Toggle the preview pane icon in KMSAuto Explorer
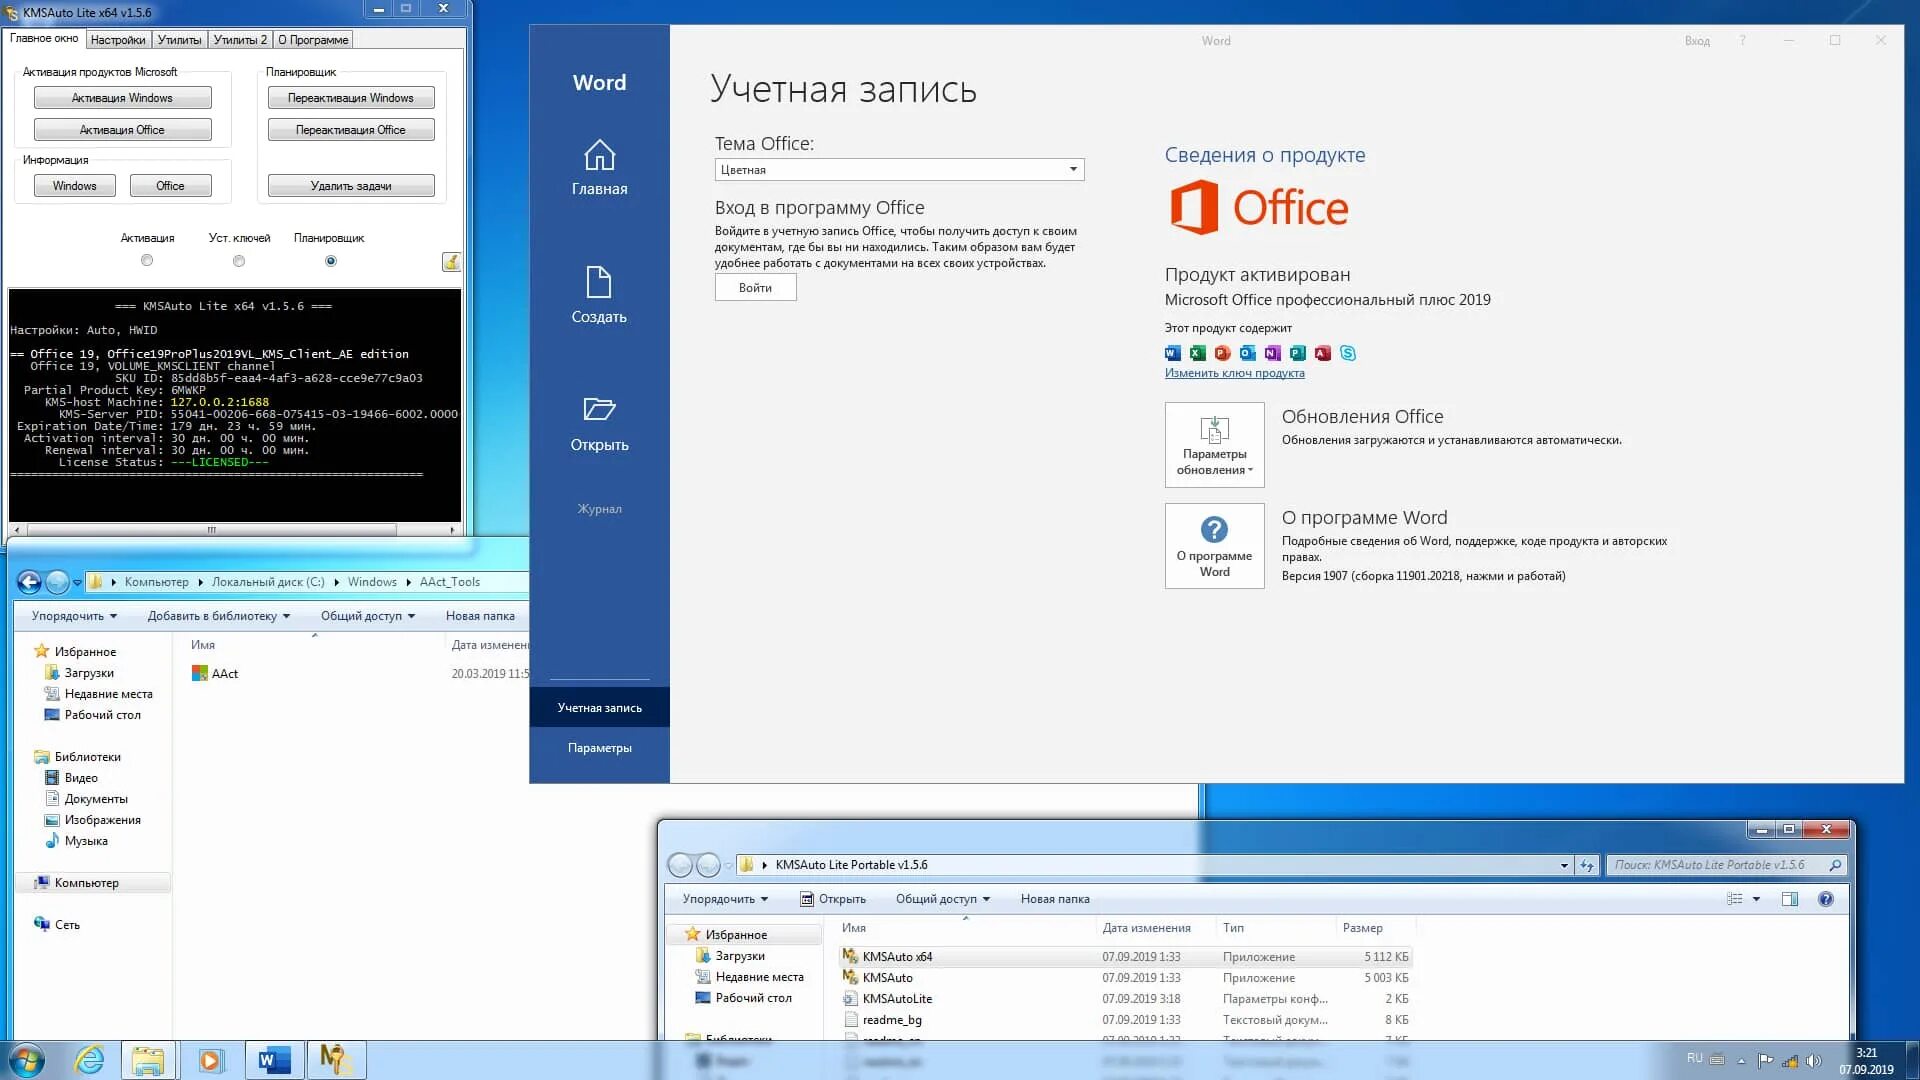The width and height of the screenshot is (1920, 1080). click(x=1790, y=899)
